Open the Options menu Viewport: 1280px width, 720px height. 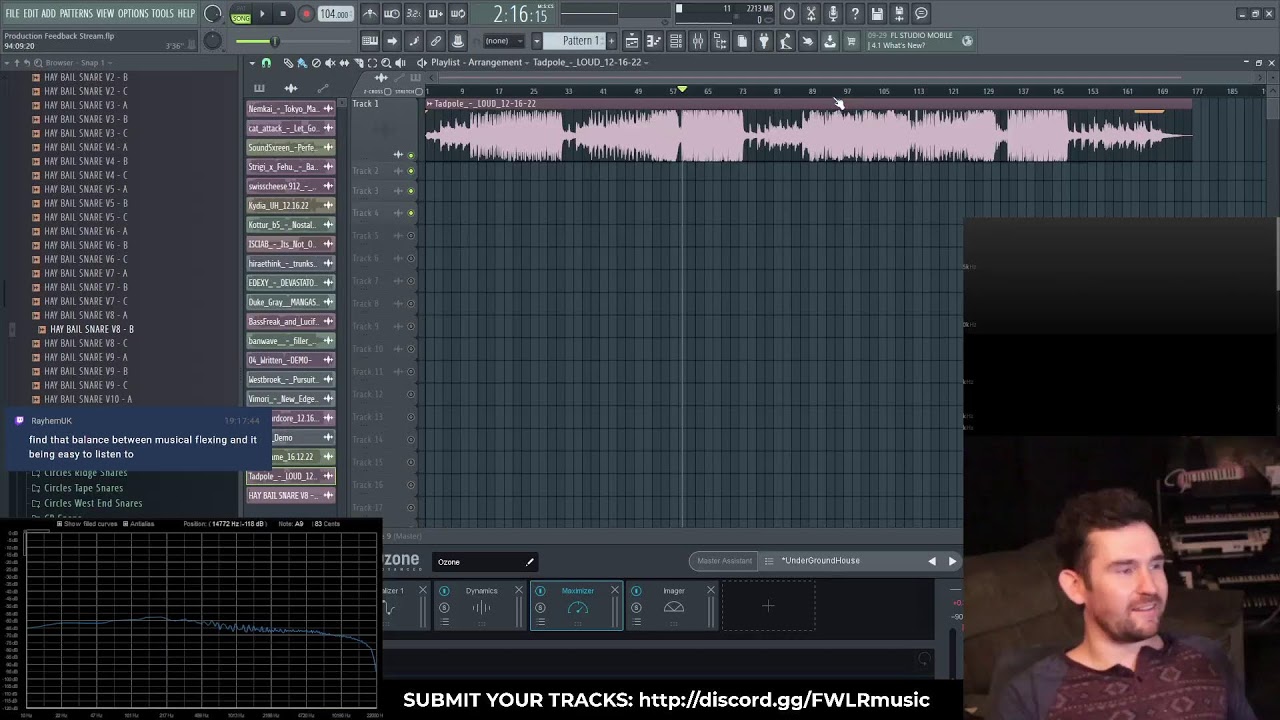(133, 13)
